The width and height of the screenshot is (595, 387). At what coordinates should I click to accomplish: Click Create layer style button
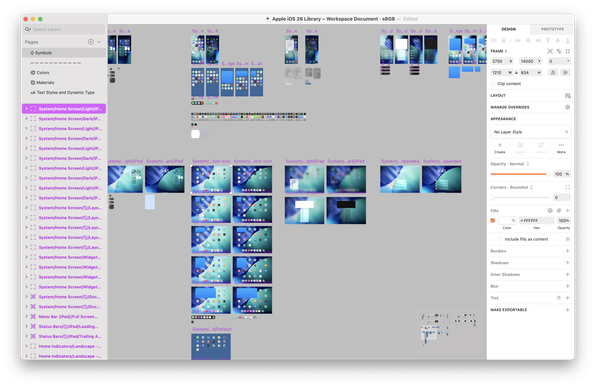(x=500, y=148)
